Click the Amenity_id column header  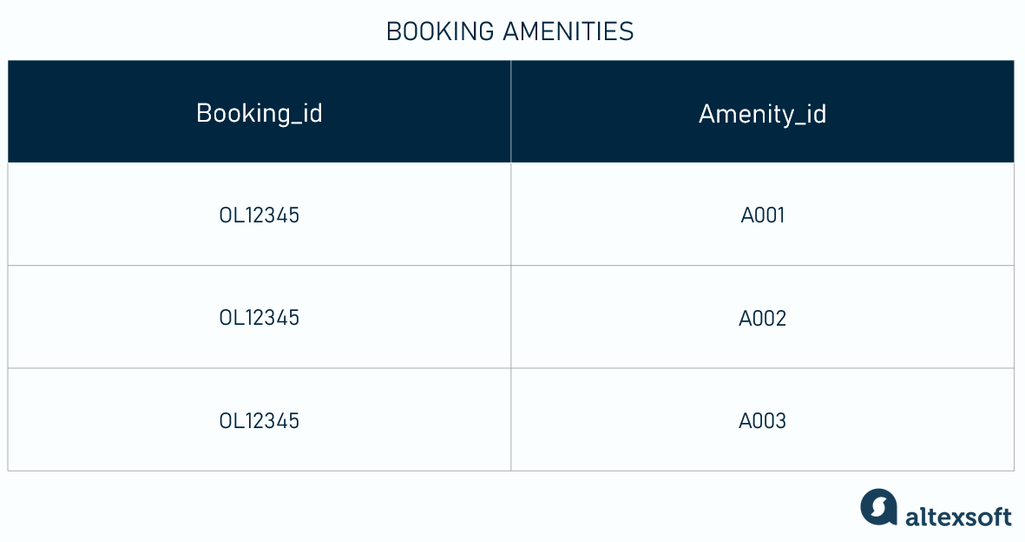tap(762, 112)
